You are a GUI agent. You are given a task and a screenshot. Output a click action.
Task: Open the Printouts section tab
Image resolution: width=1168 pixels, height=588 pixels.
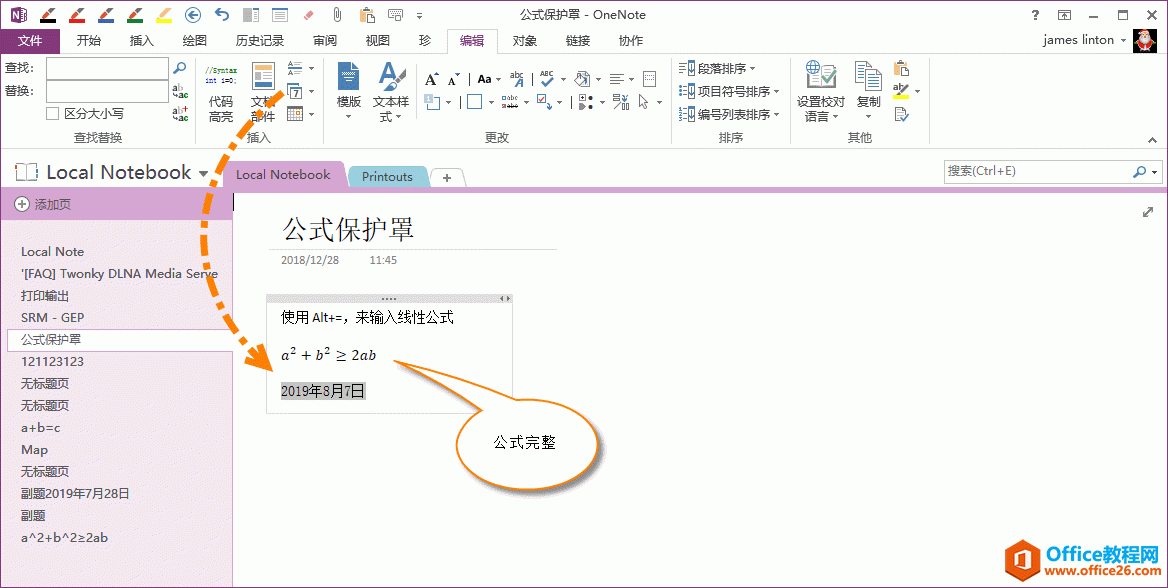[x=387, y=177]
